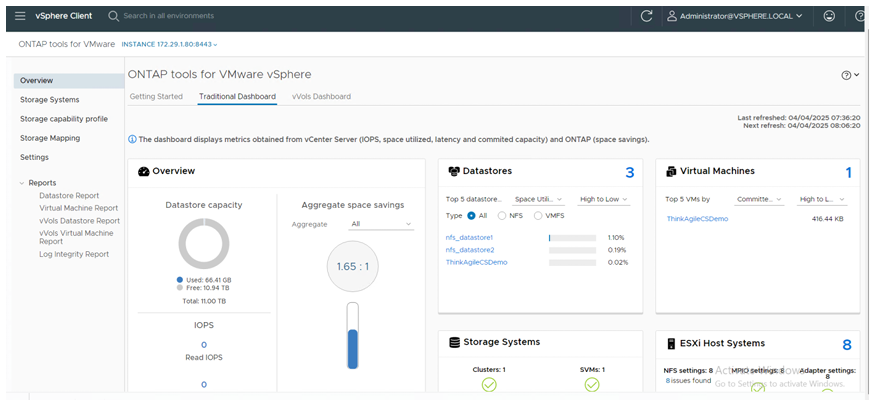This screenshot has width=878, height=403.
Task: Click the ESXi Host Systems count 8
Action: (847, 345)
